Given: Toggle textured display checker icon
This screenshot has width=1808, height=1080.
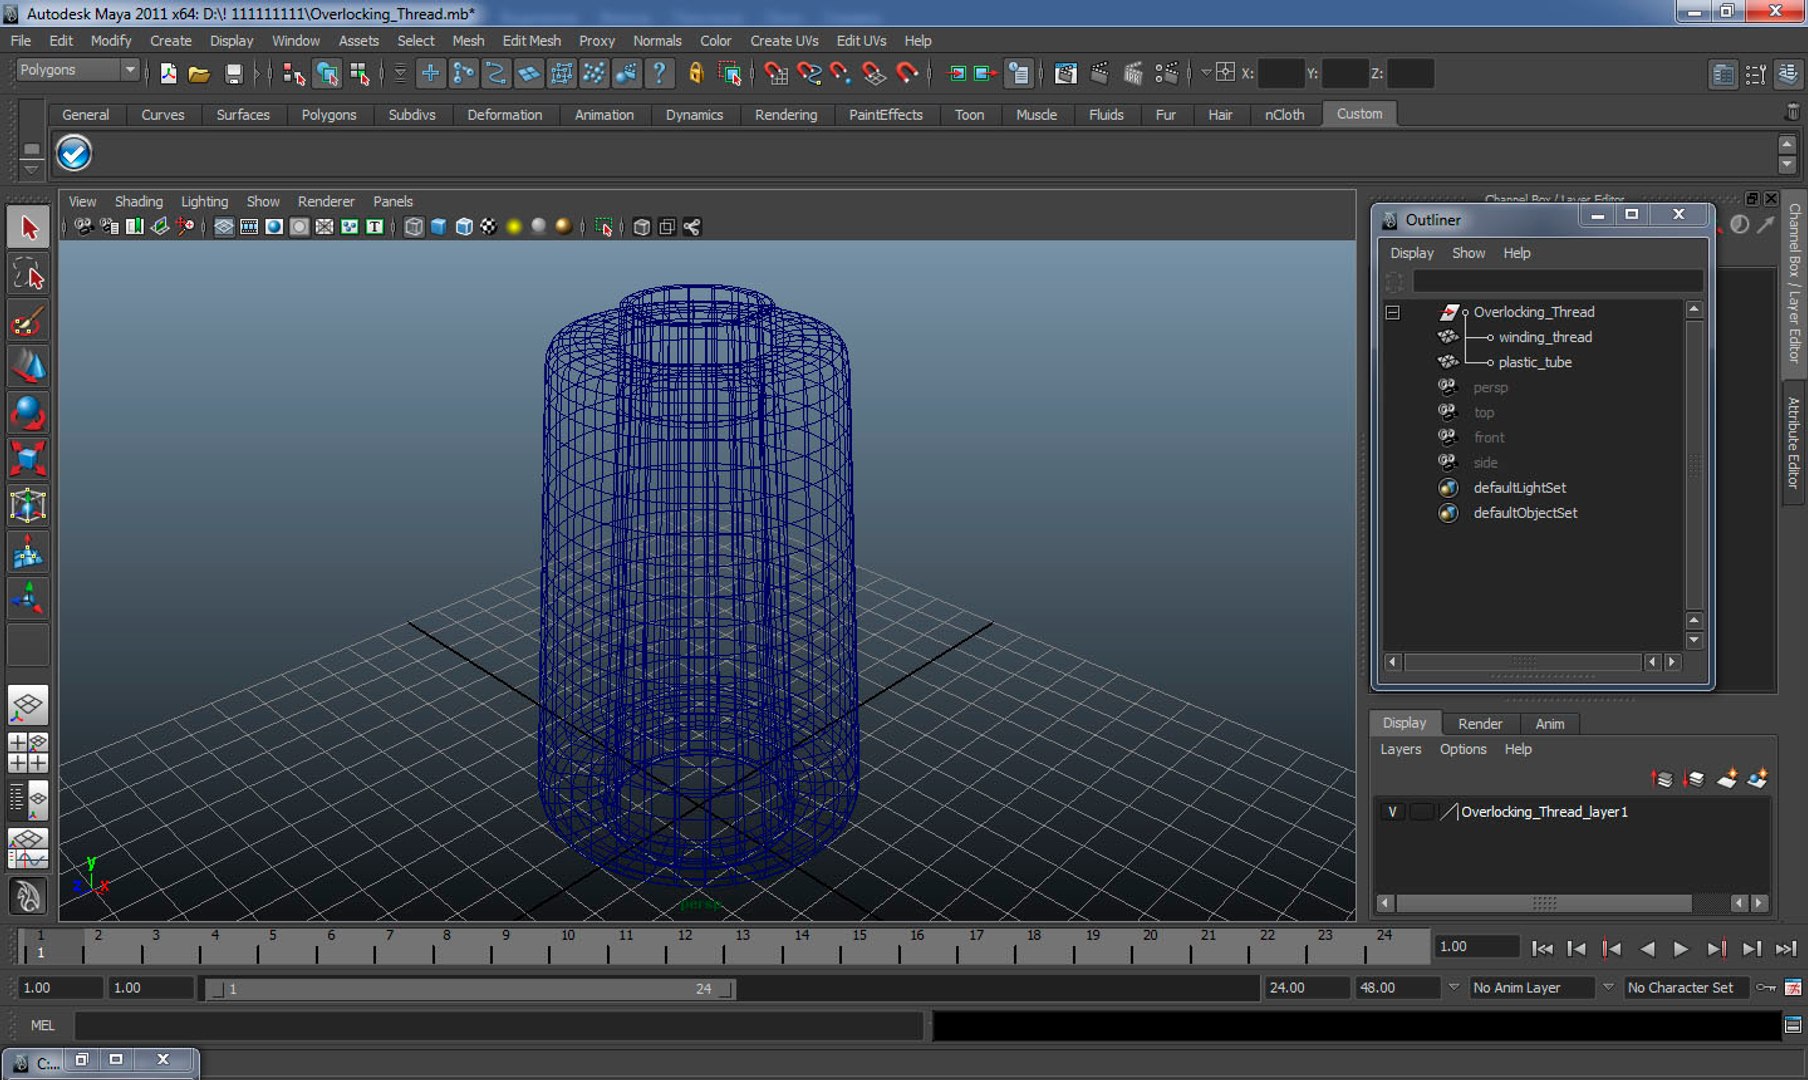Looking at the screenshot, I should 488,227.
